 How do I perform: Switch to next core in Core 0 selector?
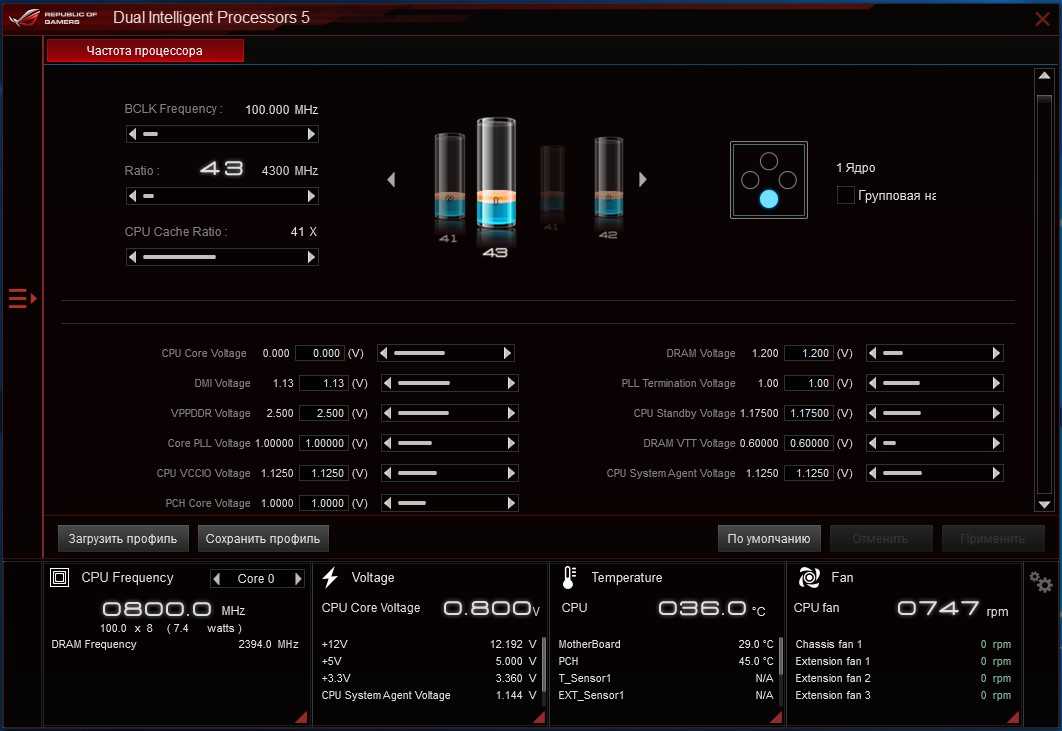pos(296,579)
